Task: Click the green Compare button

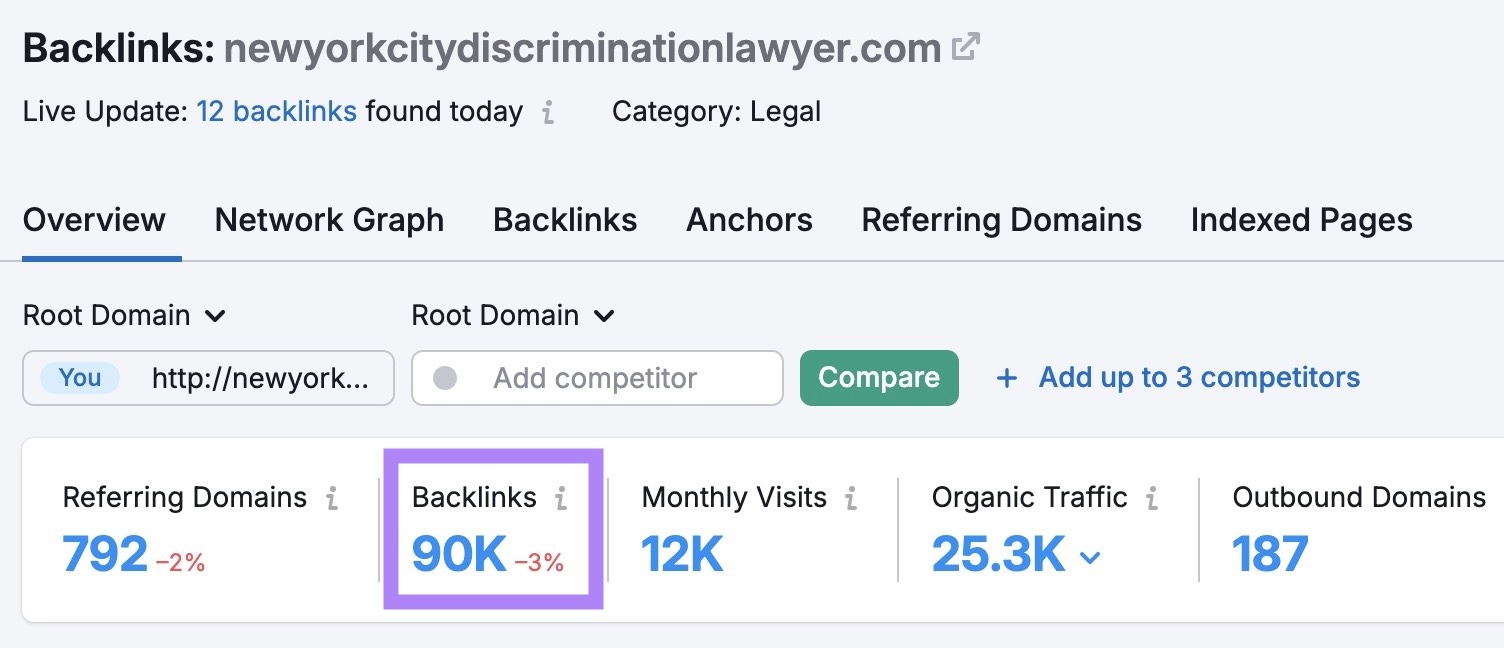Action: [879, 378]
